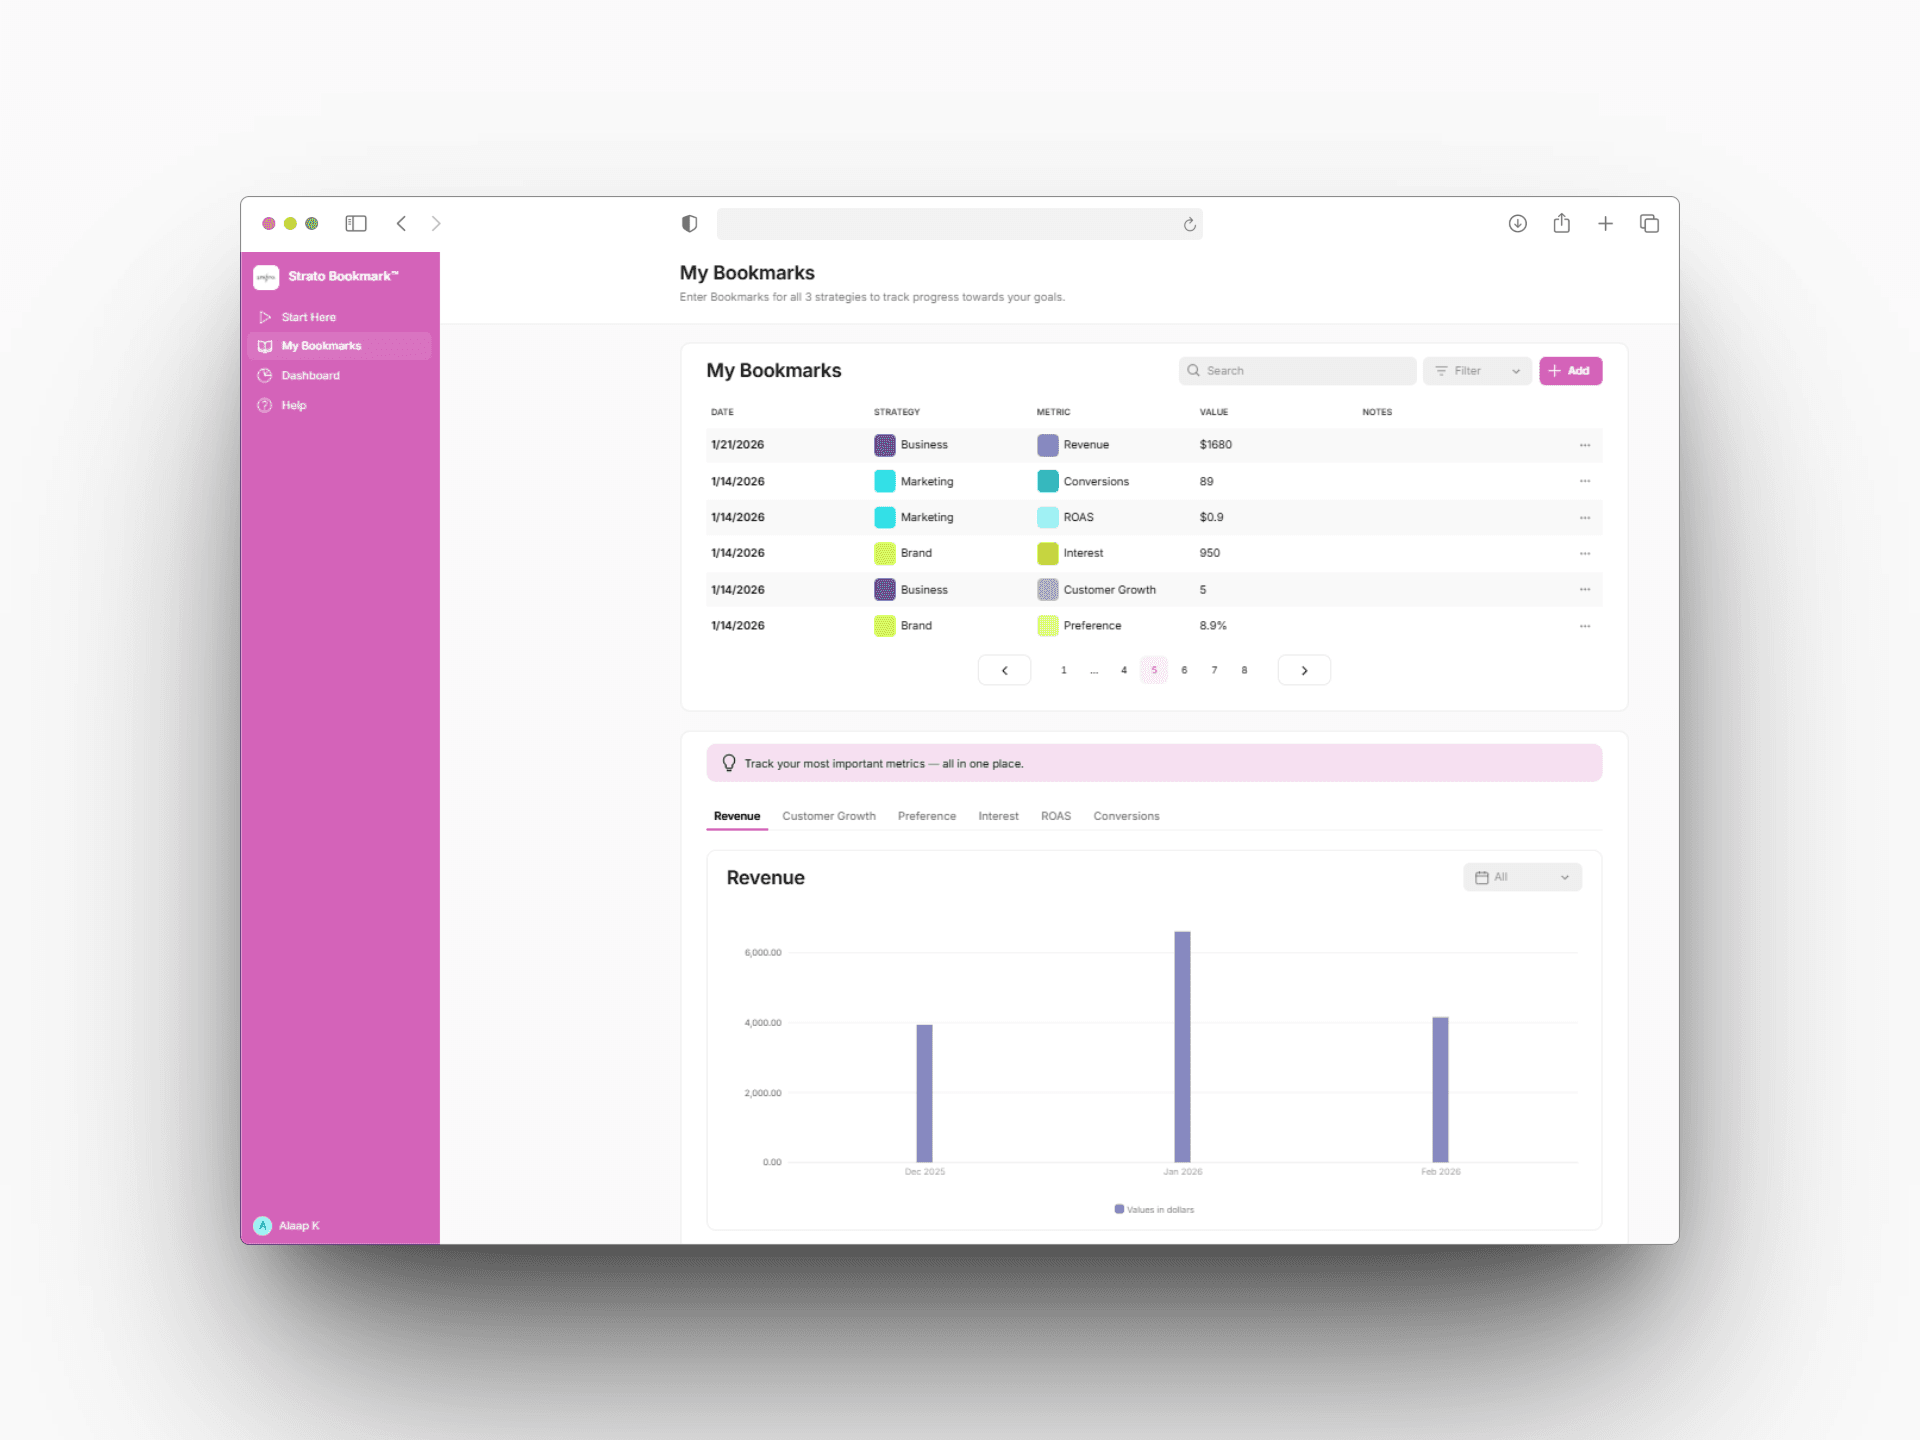Open the Start Here sidebar item
This screenshot has width=1920, height=1440.
tap(308, 317)
